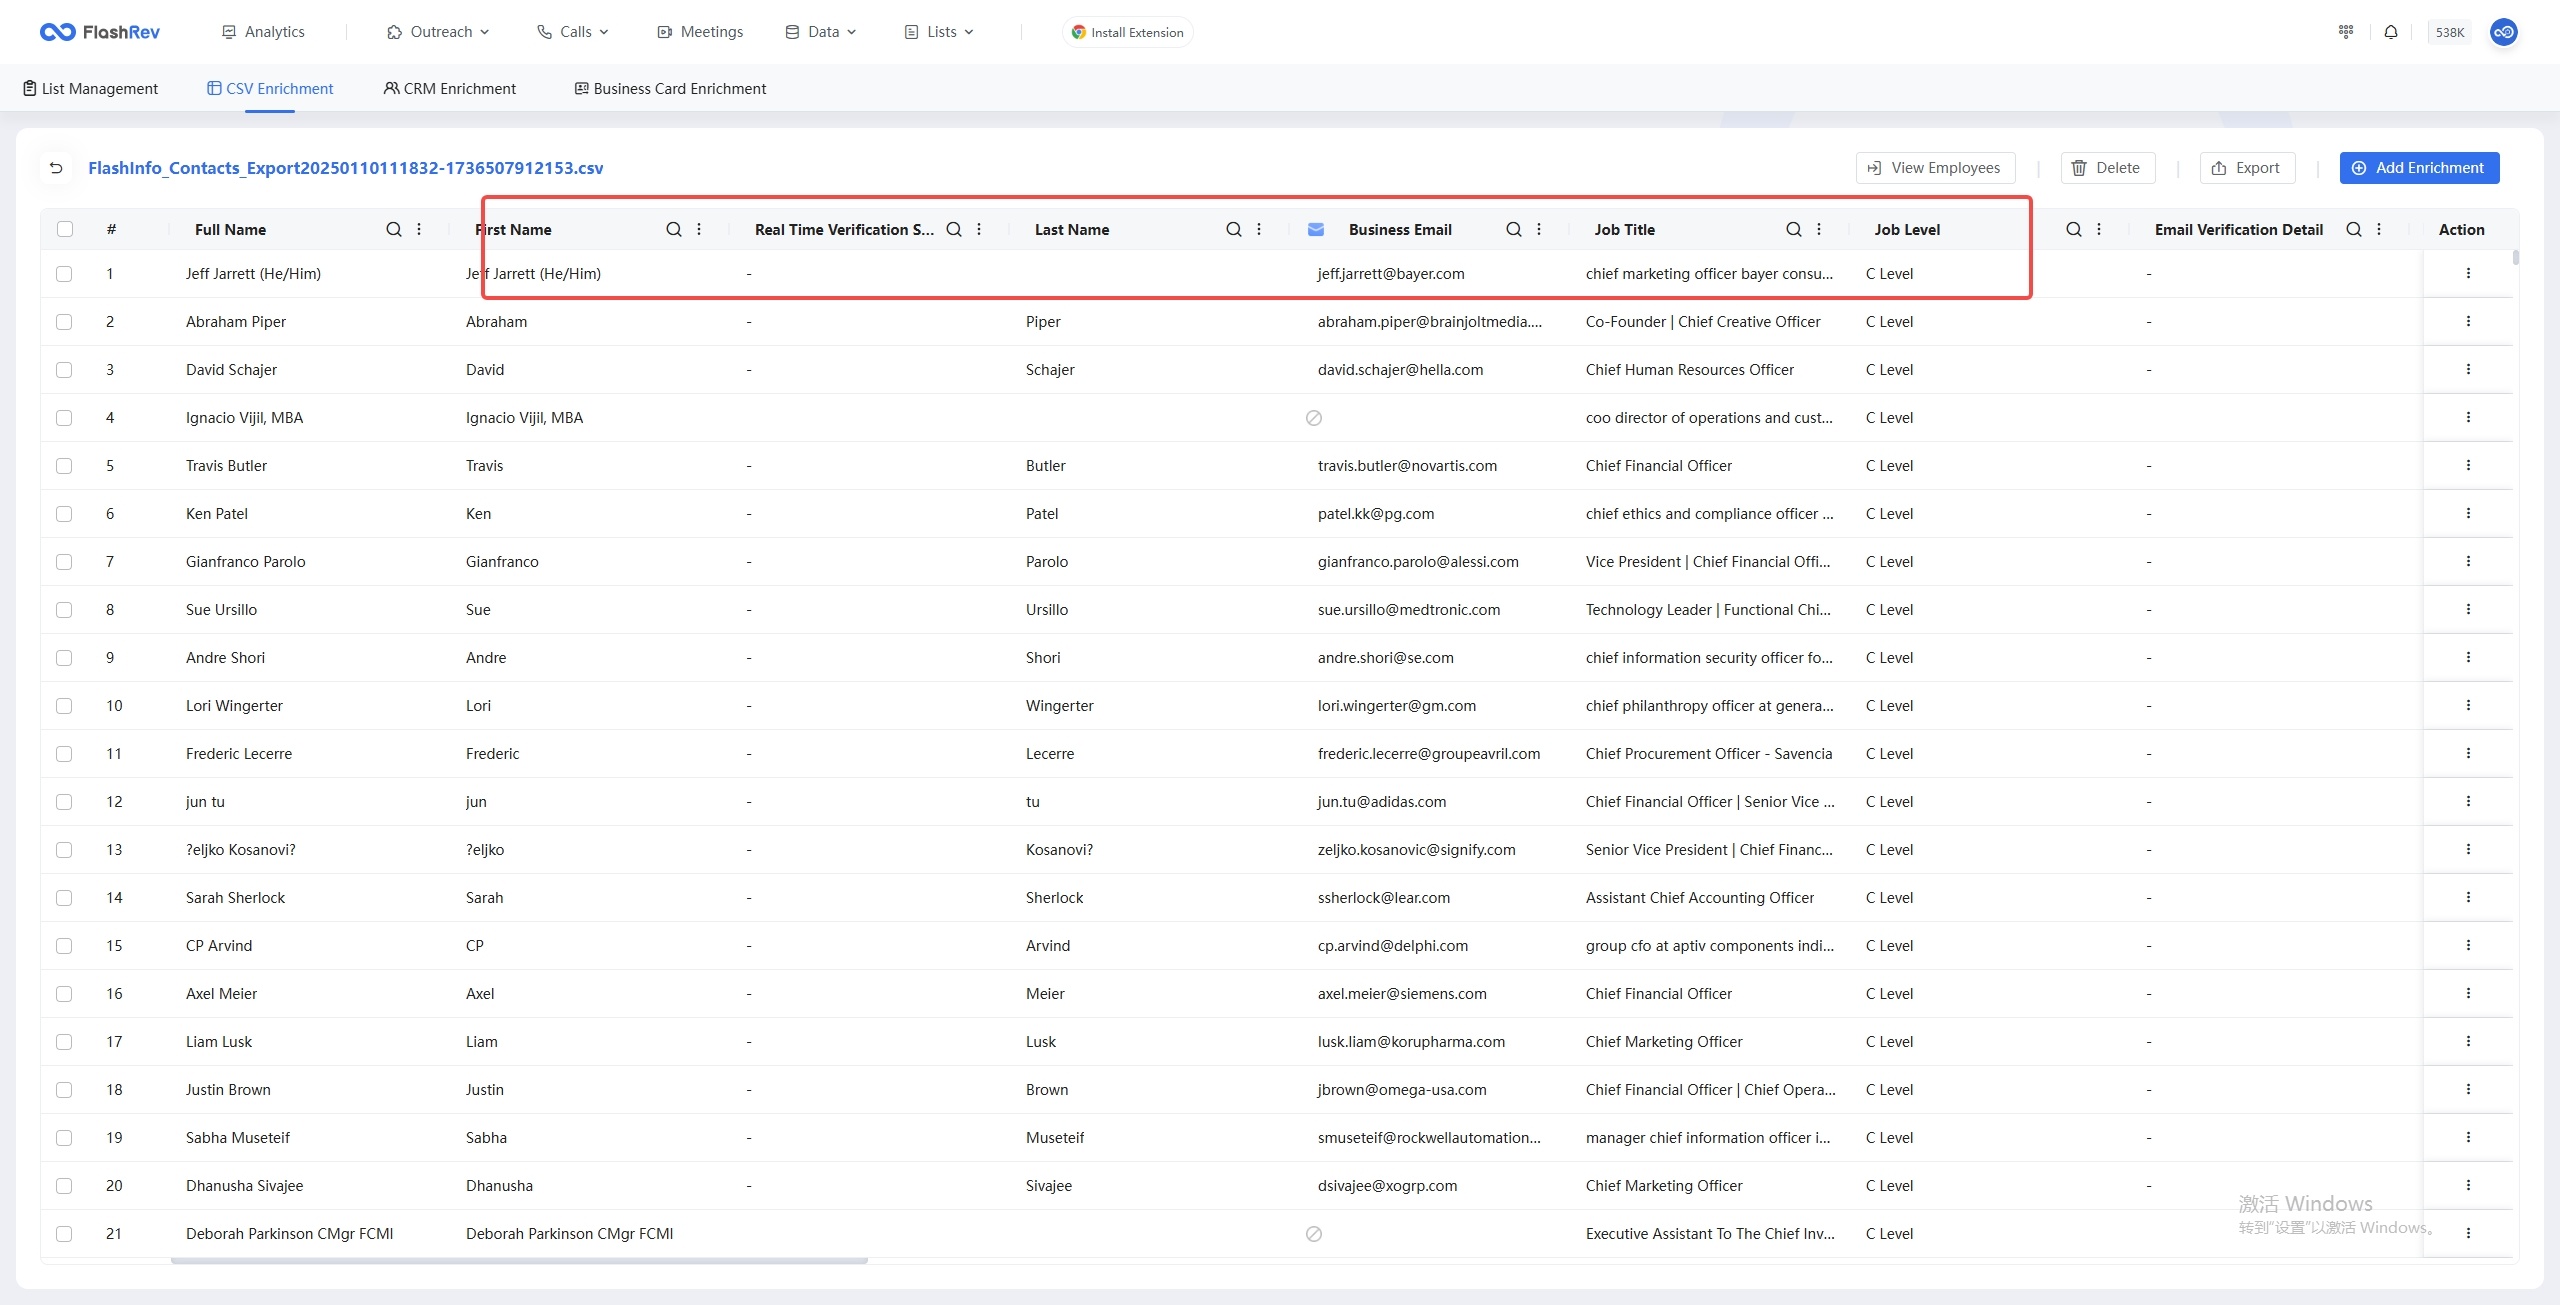Expand the Calls menu

click(573, 32)
